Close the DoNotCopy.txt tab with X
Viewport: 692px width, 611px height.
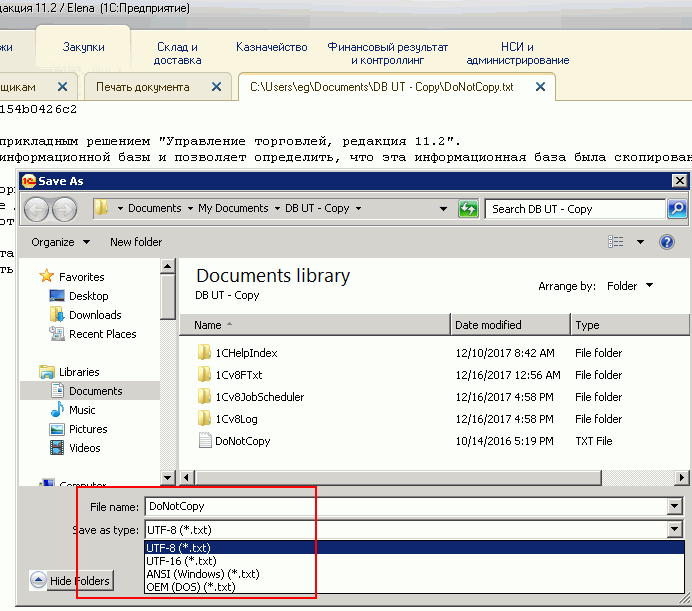coord(540,87)
